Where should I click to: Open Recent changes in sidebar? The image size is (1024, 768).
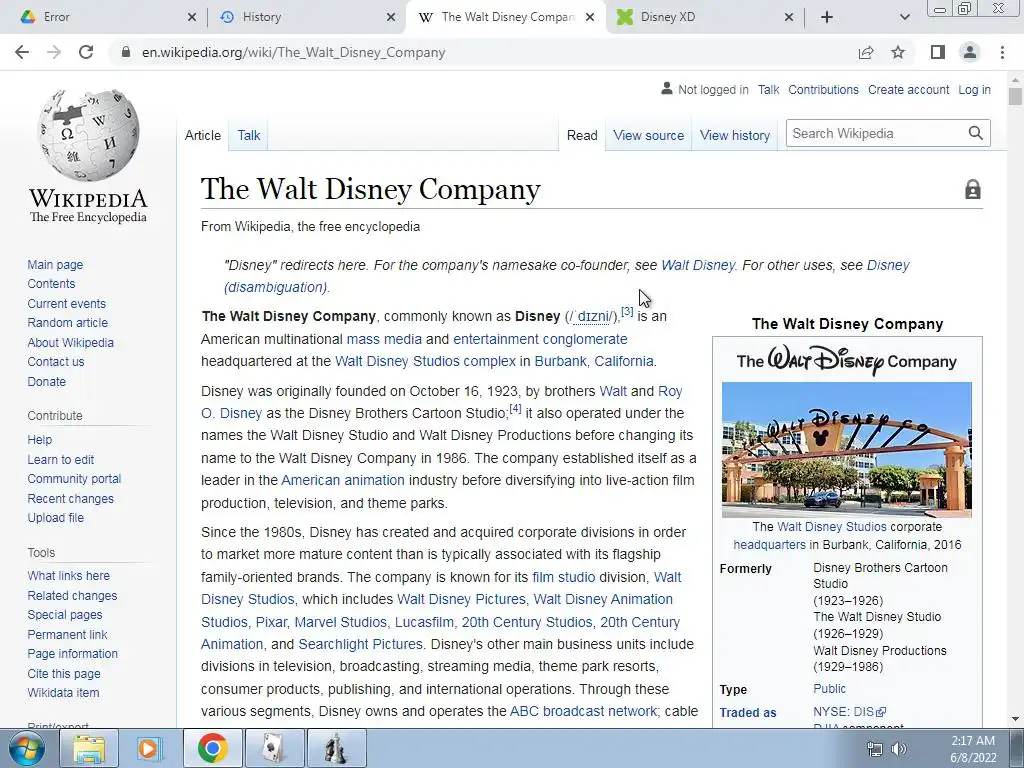coord(71,498)
